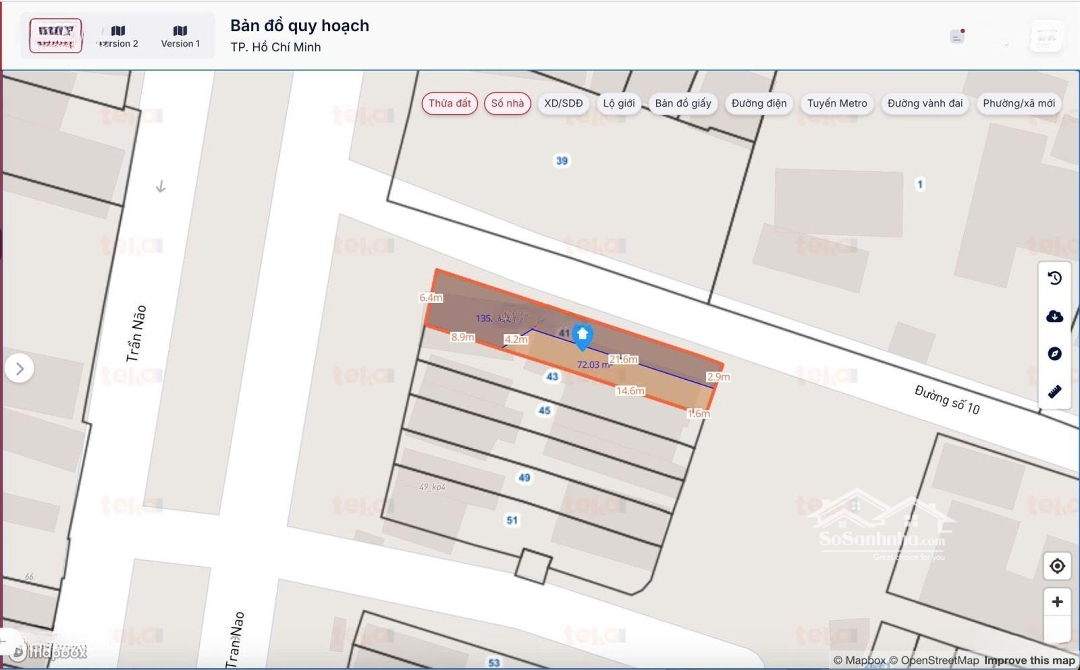This screenshot has width=1080, height=670.
Task: Expand the left side panel chevron
Action: 19,369
